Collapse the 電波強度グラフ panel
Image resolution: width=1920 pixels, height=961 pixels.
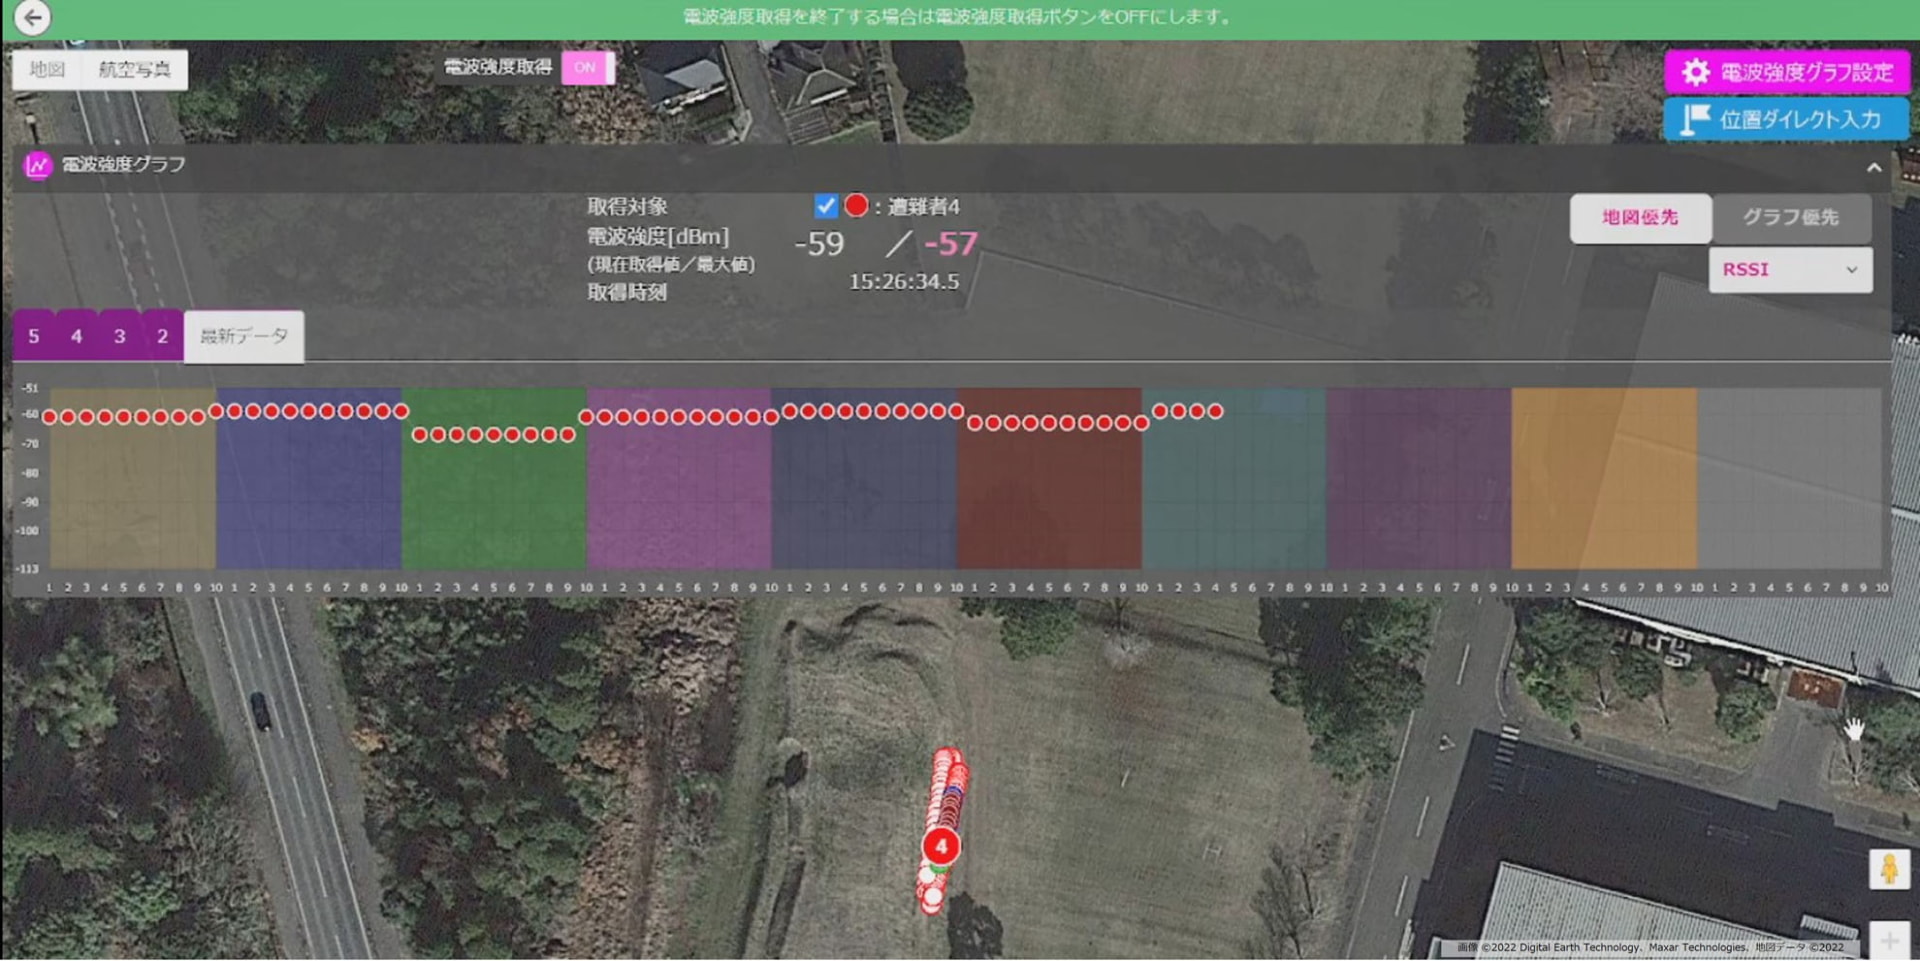pyautogui.click(x=1874, y=168)
